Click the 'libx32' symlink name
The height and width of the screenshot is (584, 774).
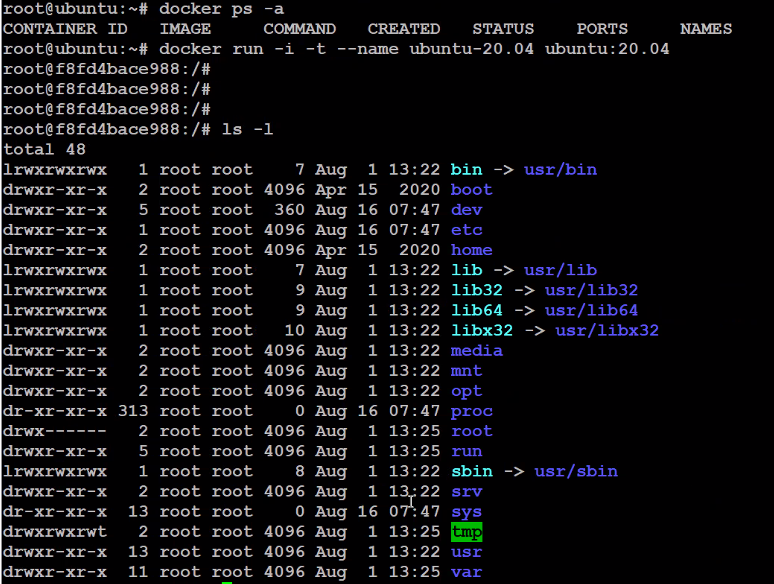482,330
